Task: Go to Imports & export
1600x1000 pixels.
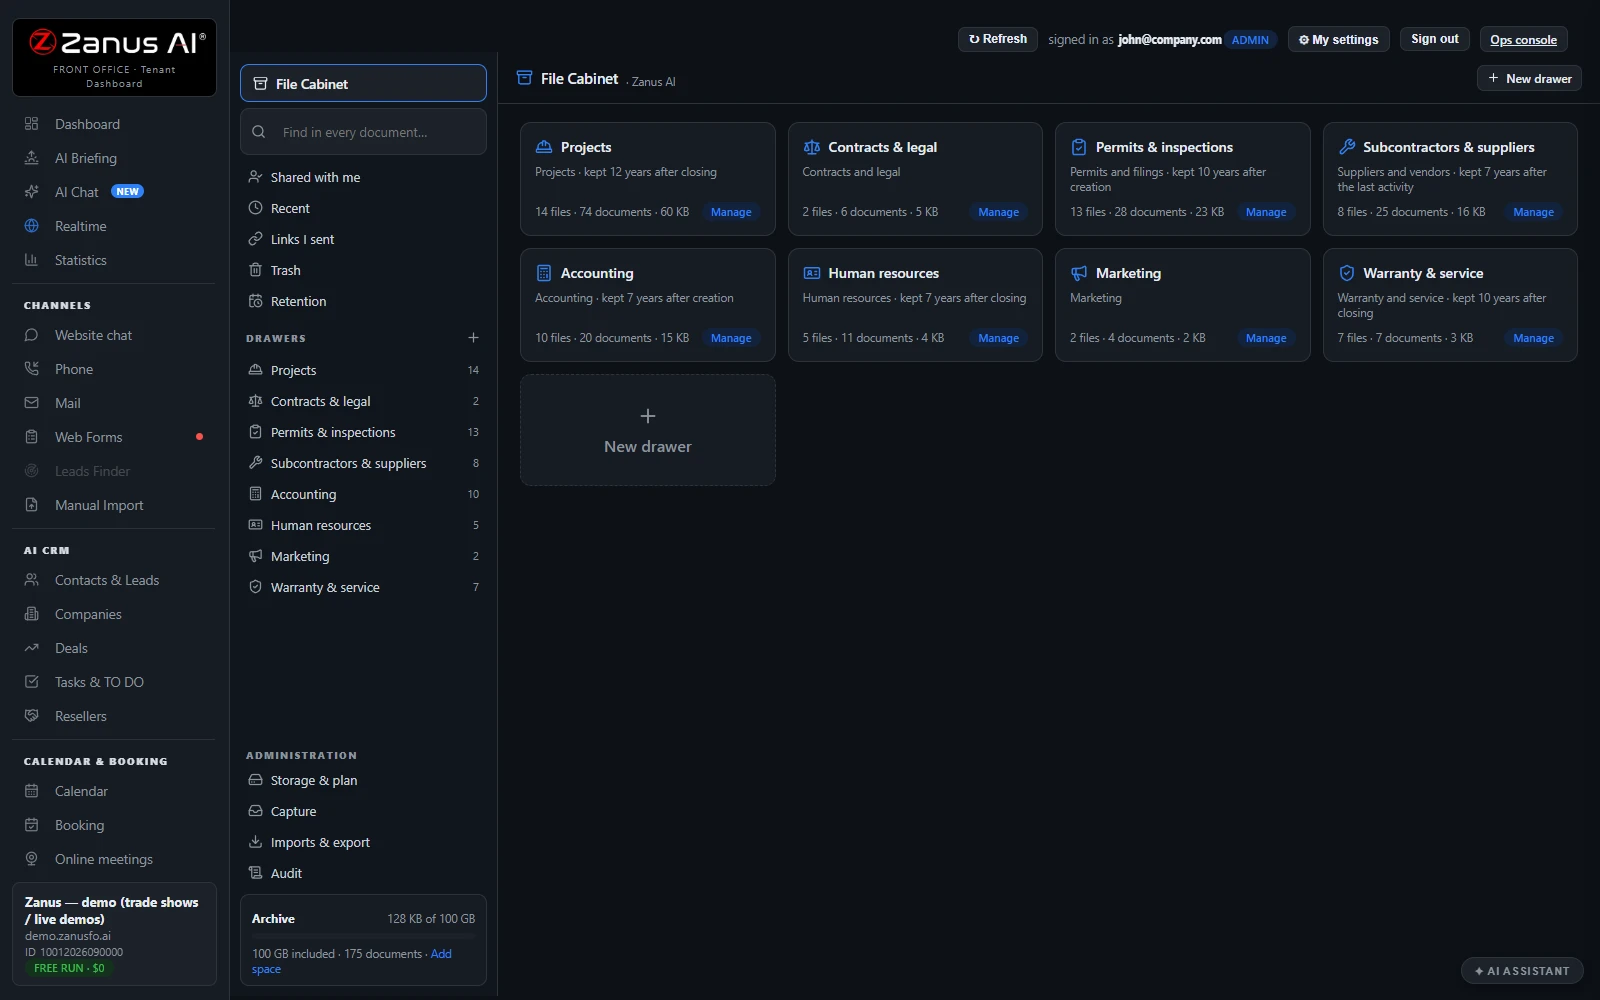Action: click(x=363, y=842)
